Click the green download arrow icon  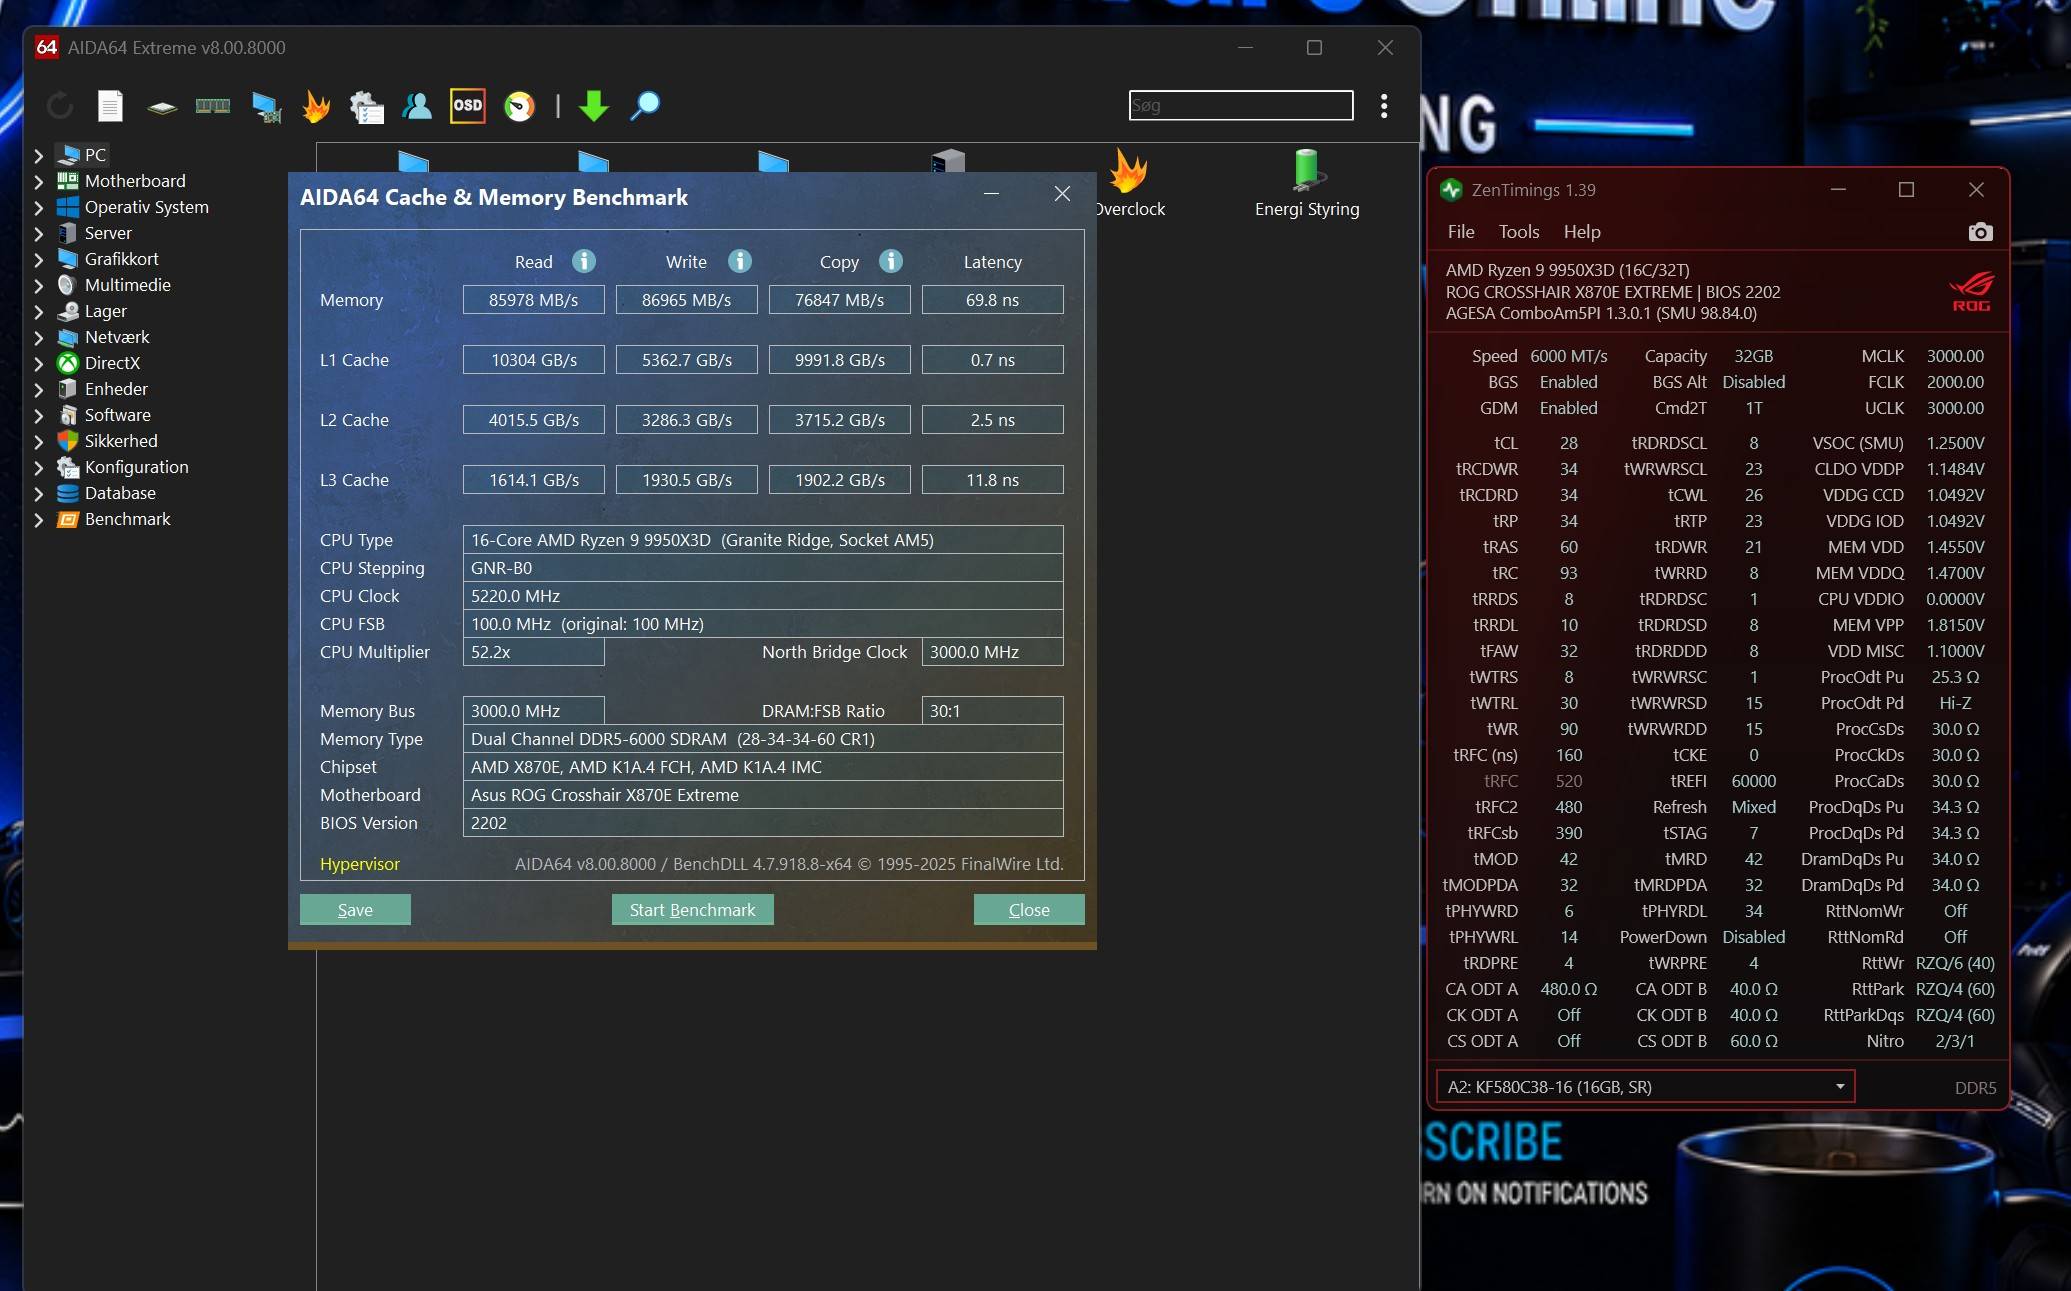click(594, 106)
